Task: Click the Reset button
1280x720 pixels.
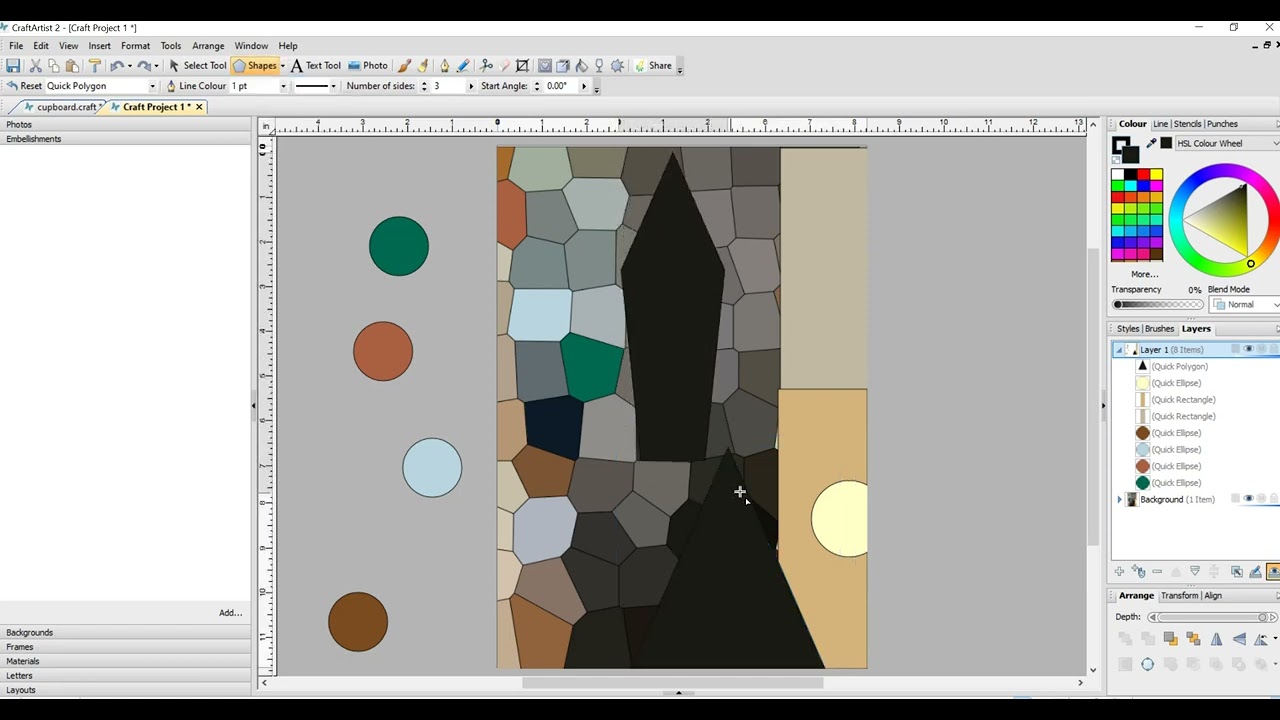Action: coord(24,86)
